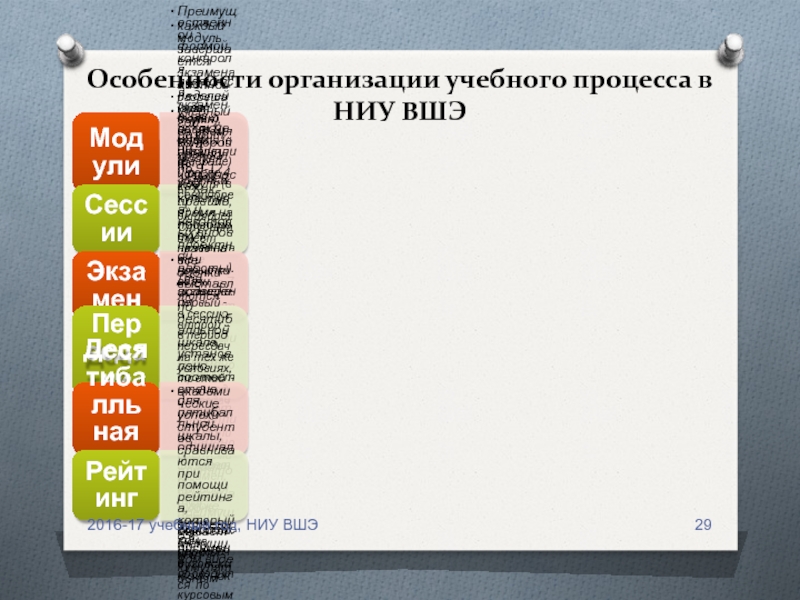Image resolution: width=800 pixels, height=600 pixels.
Task: Click the light green description box beside Сессии
Action: pos(204,218)
